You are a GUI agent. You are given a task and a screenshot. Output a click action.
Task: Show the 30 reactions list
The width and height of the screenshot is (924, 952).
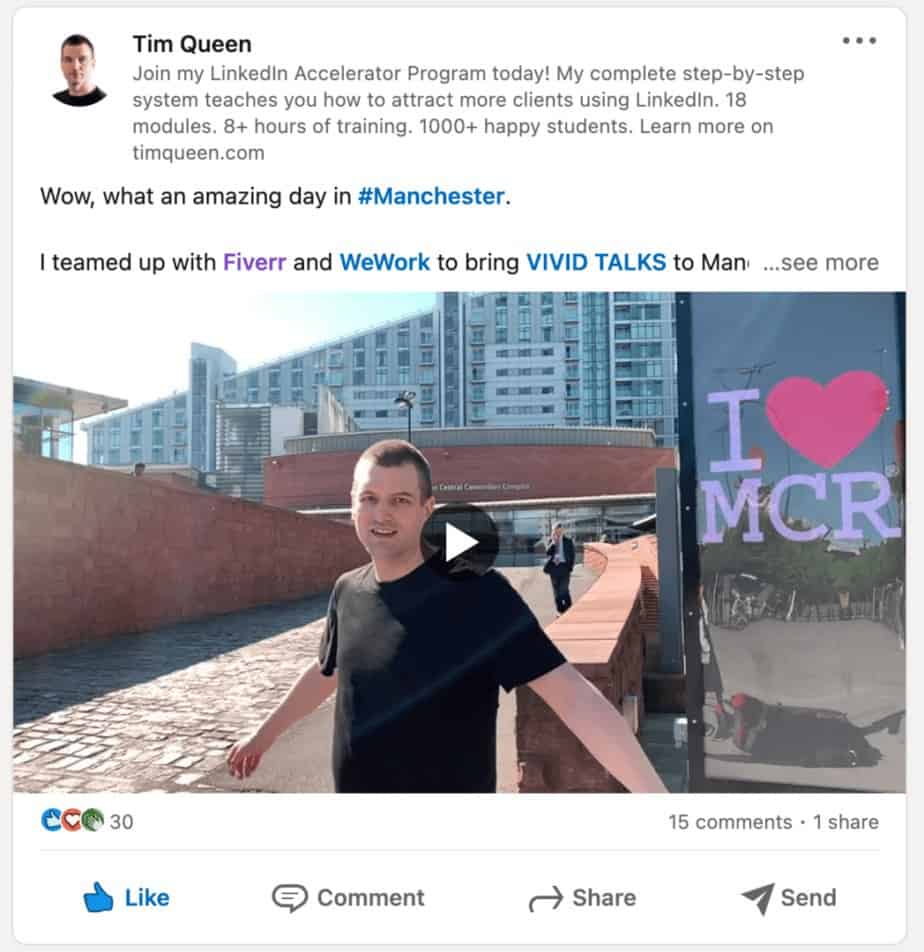click(x=121, y=821)
